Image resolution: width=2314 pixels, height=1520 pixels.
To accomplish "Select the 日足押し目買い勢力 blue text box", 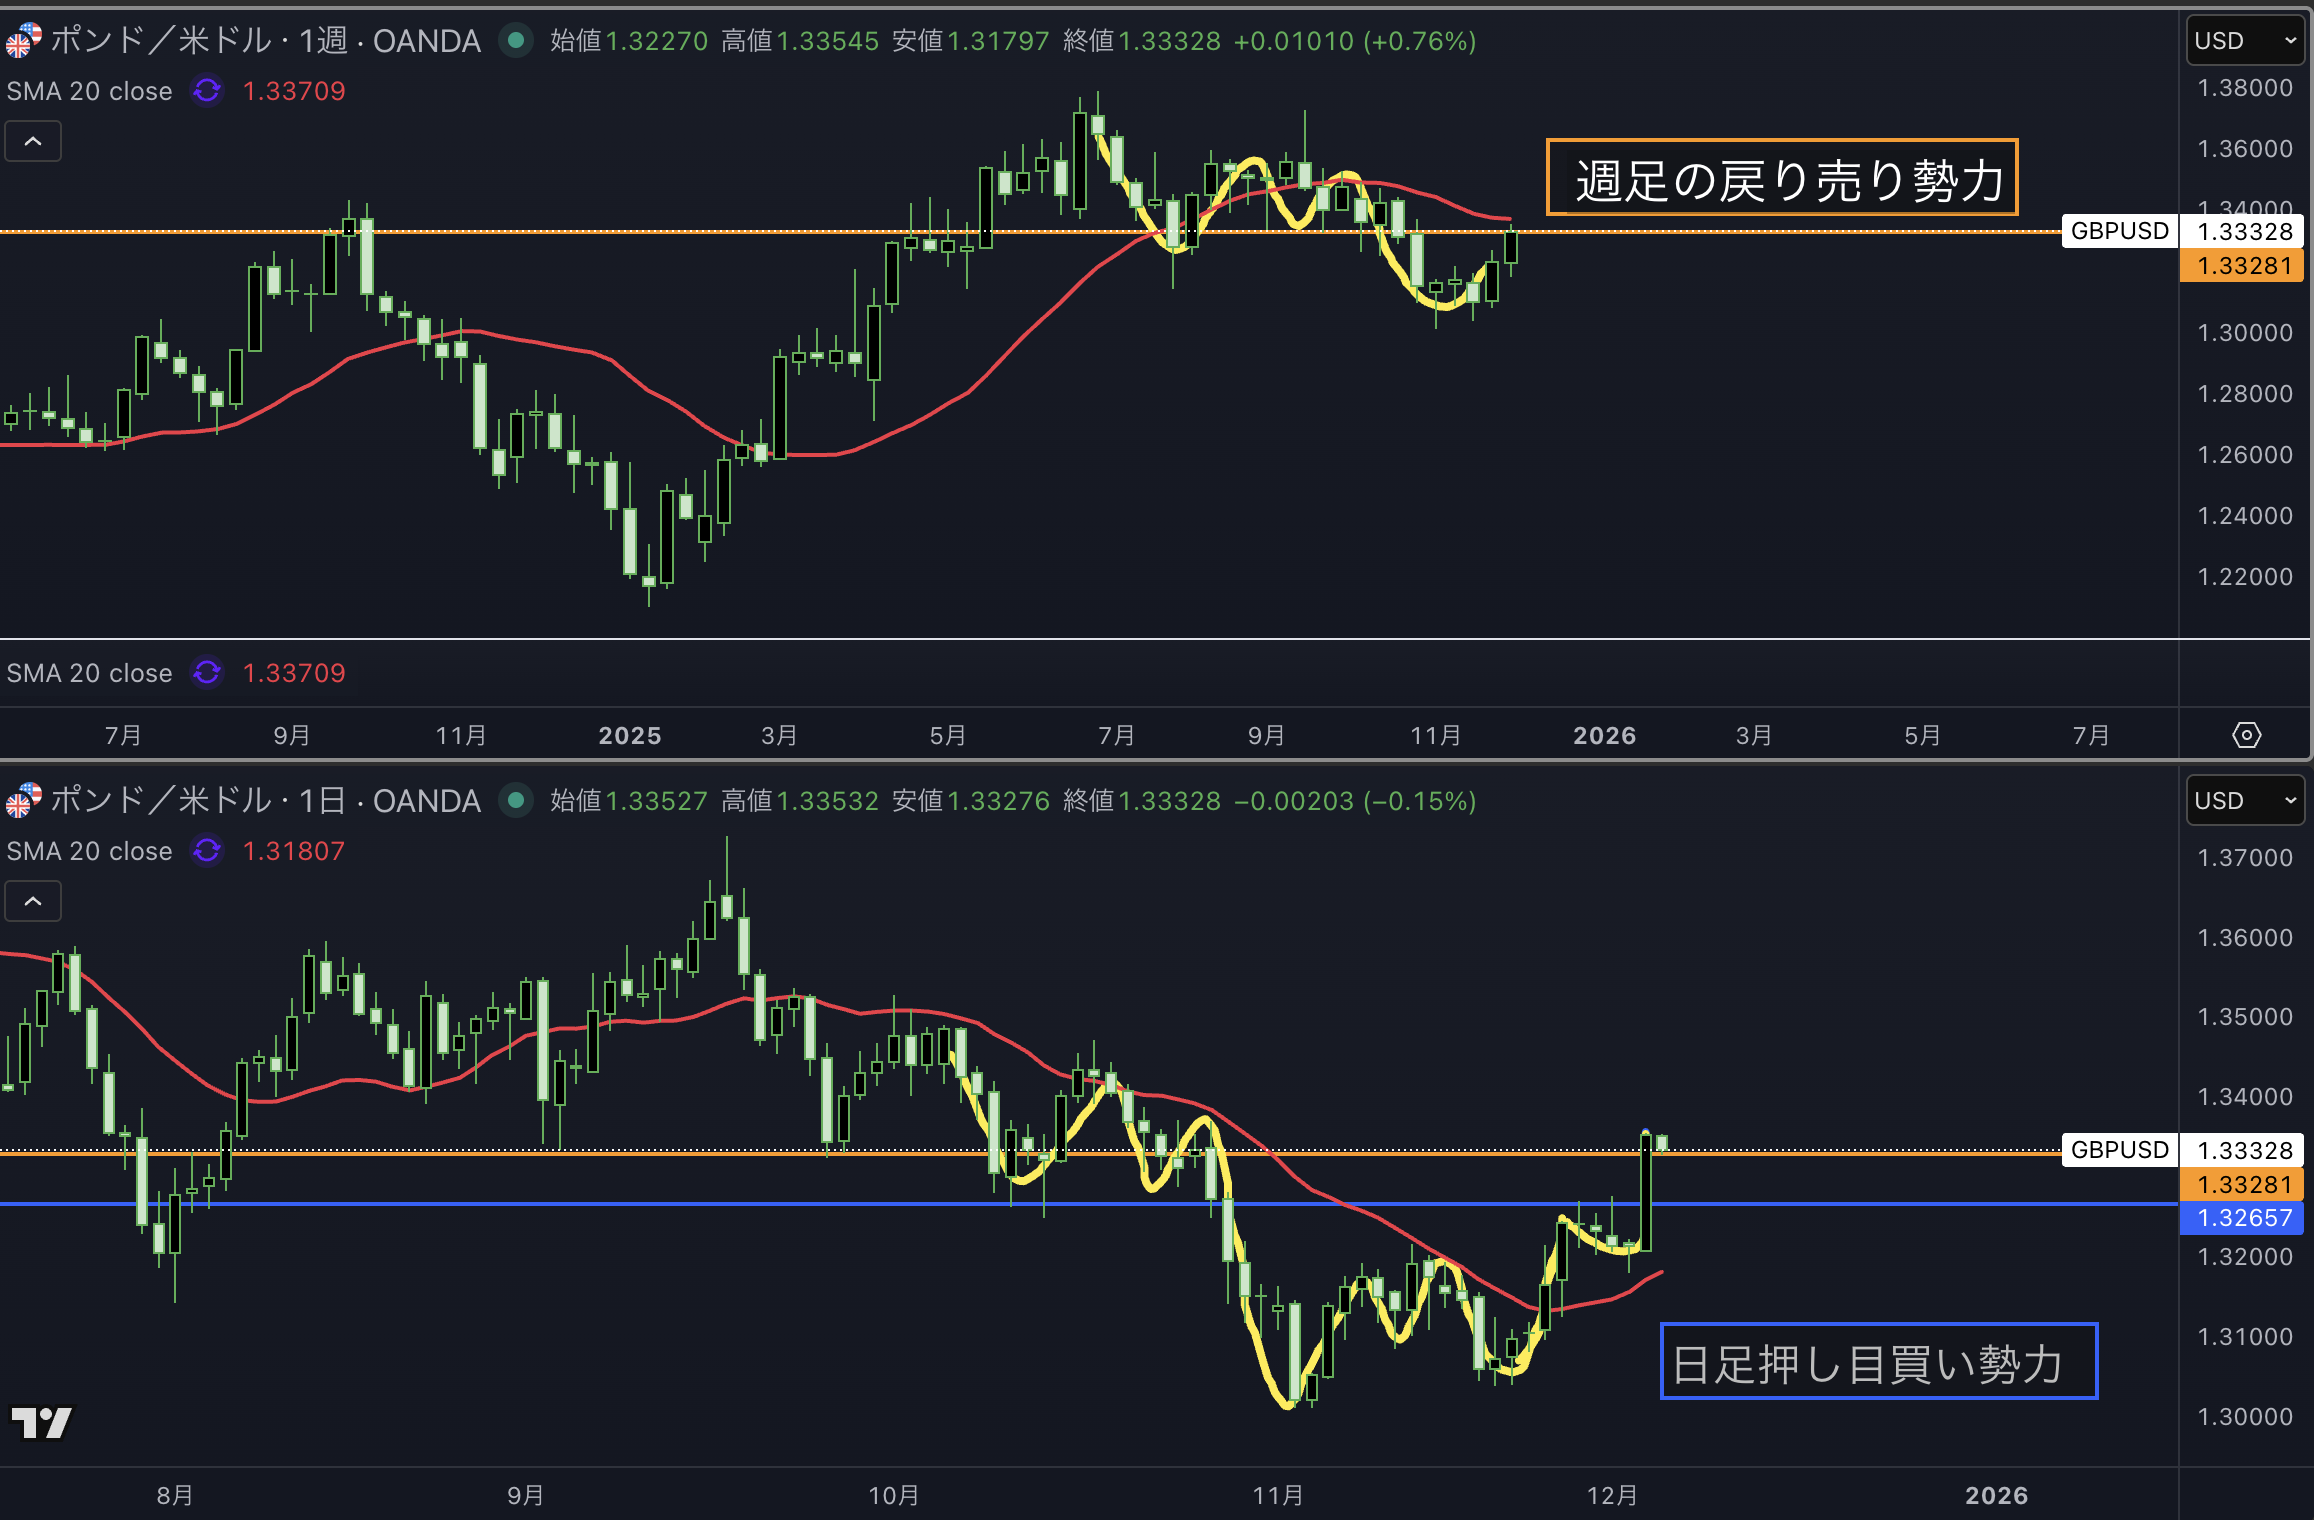I will [x=1878, y=1362].
